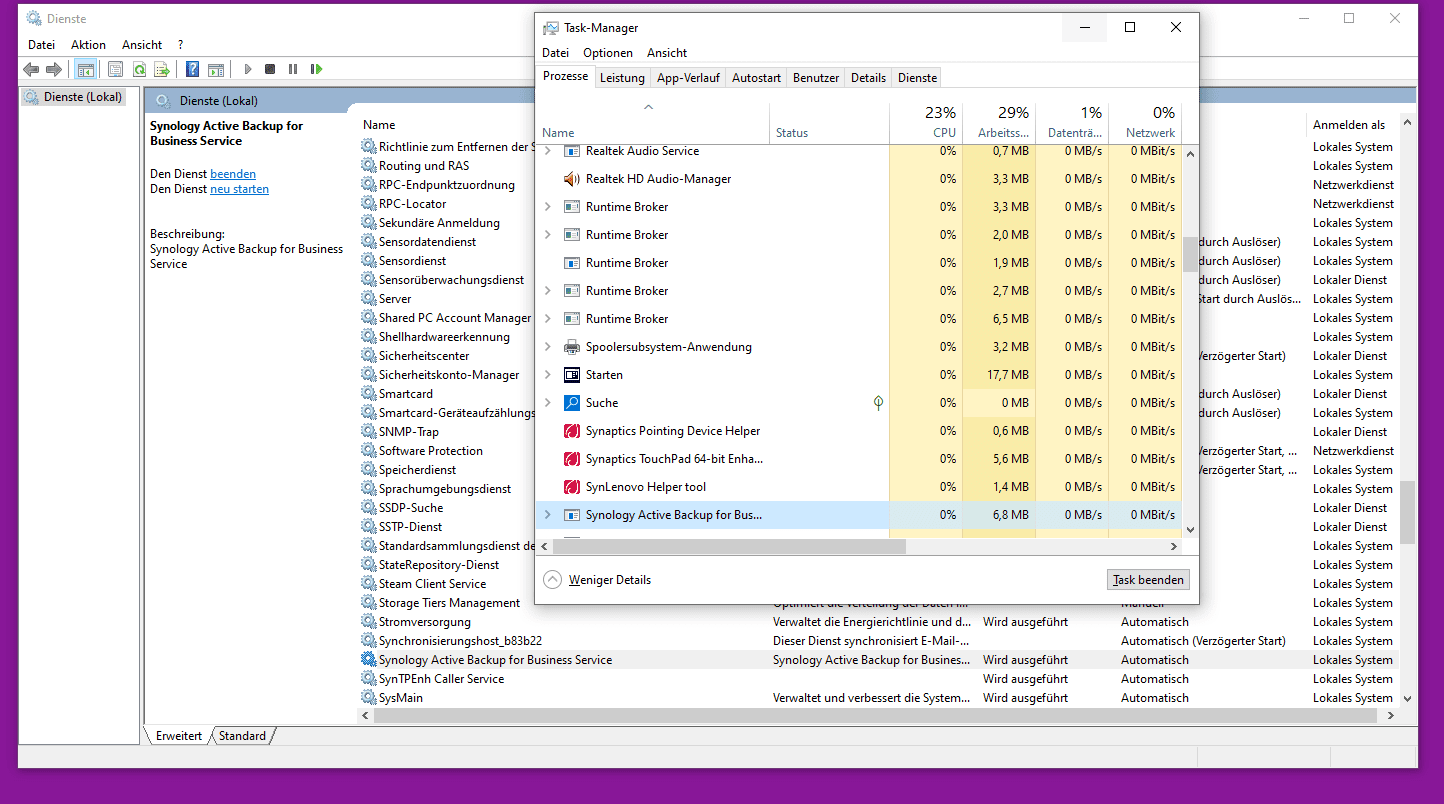1444x804 pixels.
Task: Open Optionen menu in Task-Manager
Action: (x=608, y=53)
